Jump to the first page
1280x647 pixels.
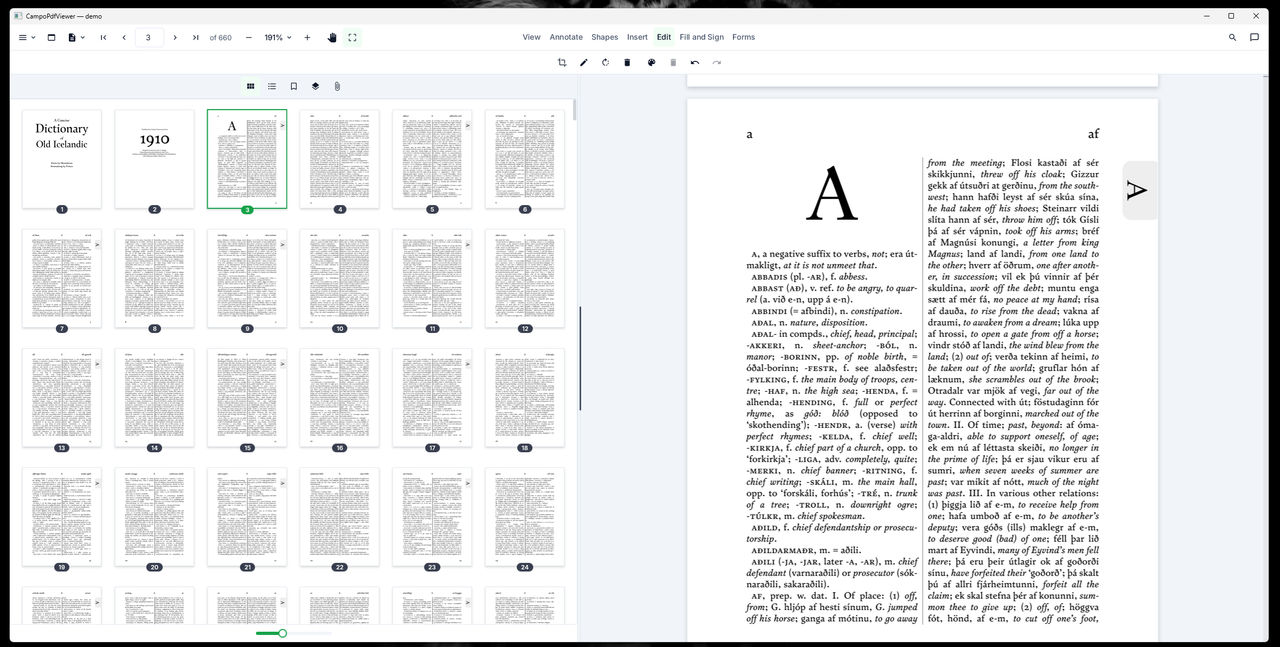pyautogui.click(x=103, y=37)
